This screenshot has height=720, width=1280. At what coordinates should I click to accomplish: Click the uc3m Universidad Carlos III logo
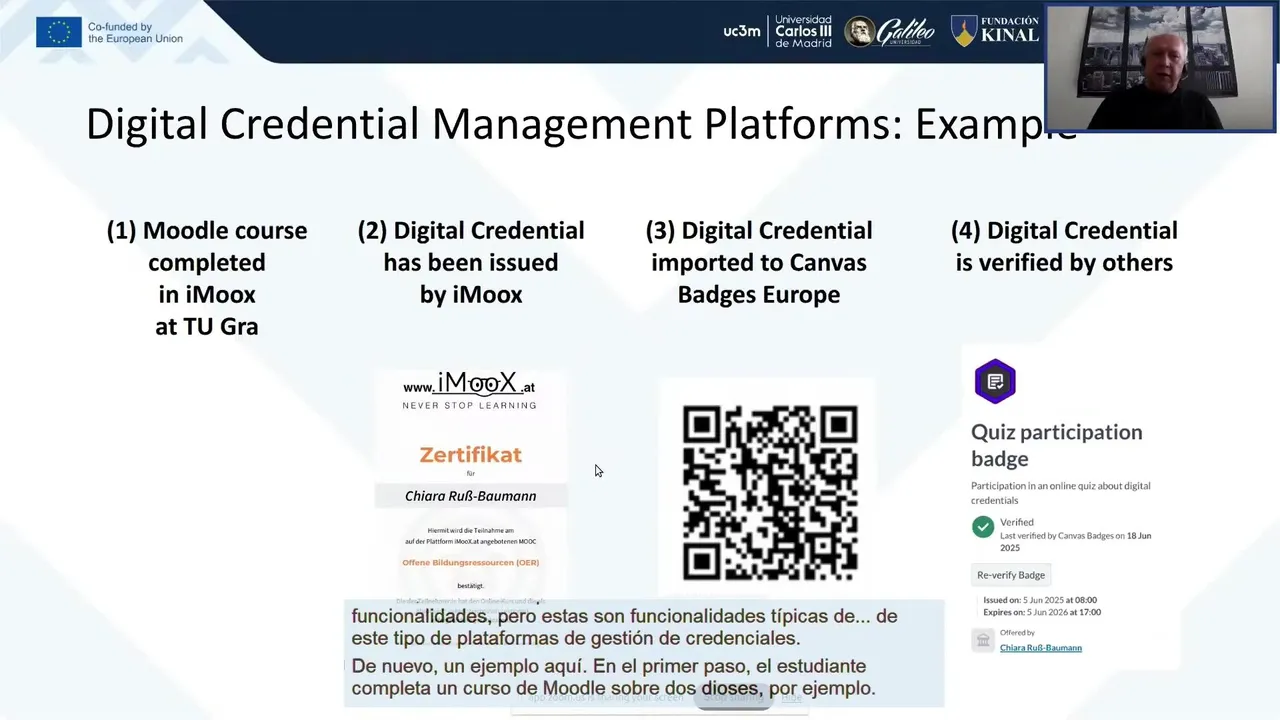(777, 31)
